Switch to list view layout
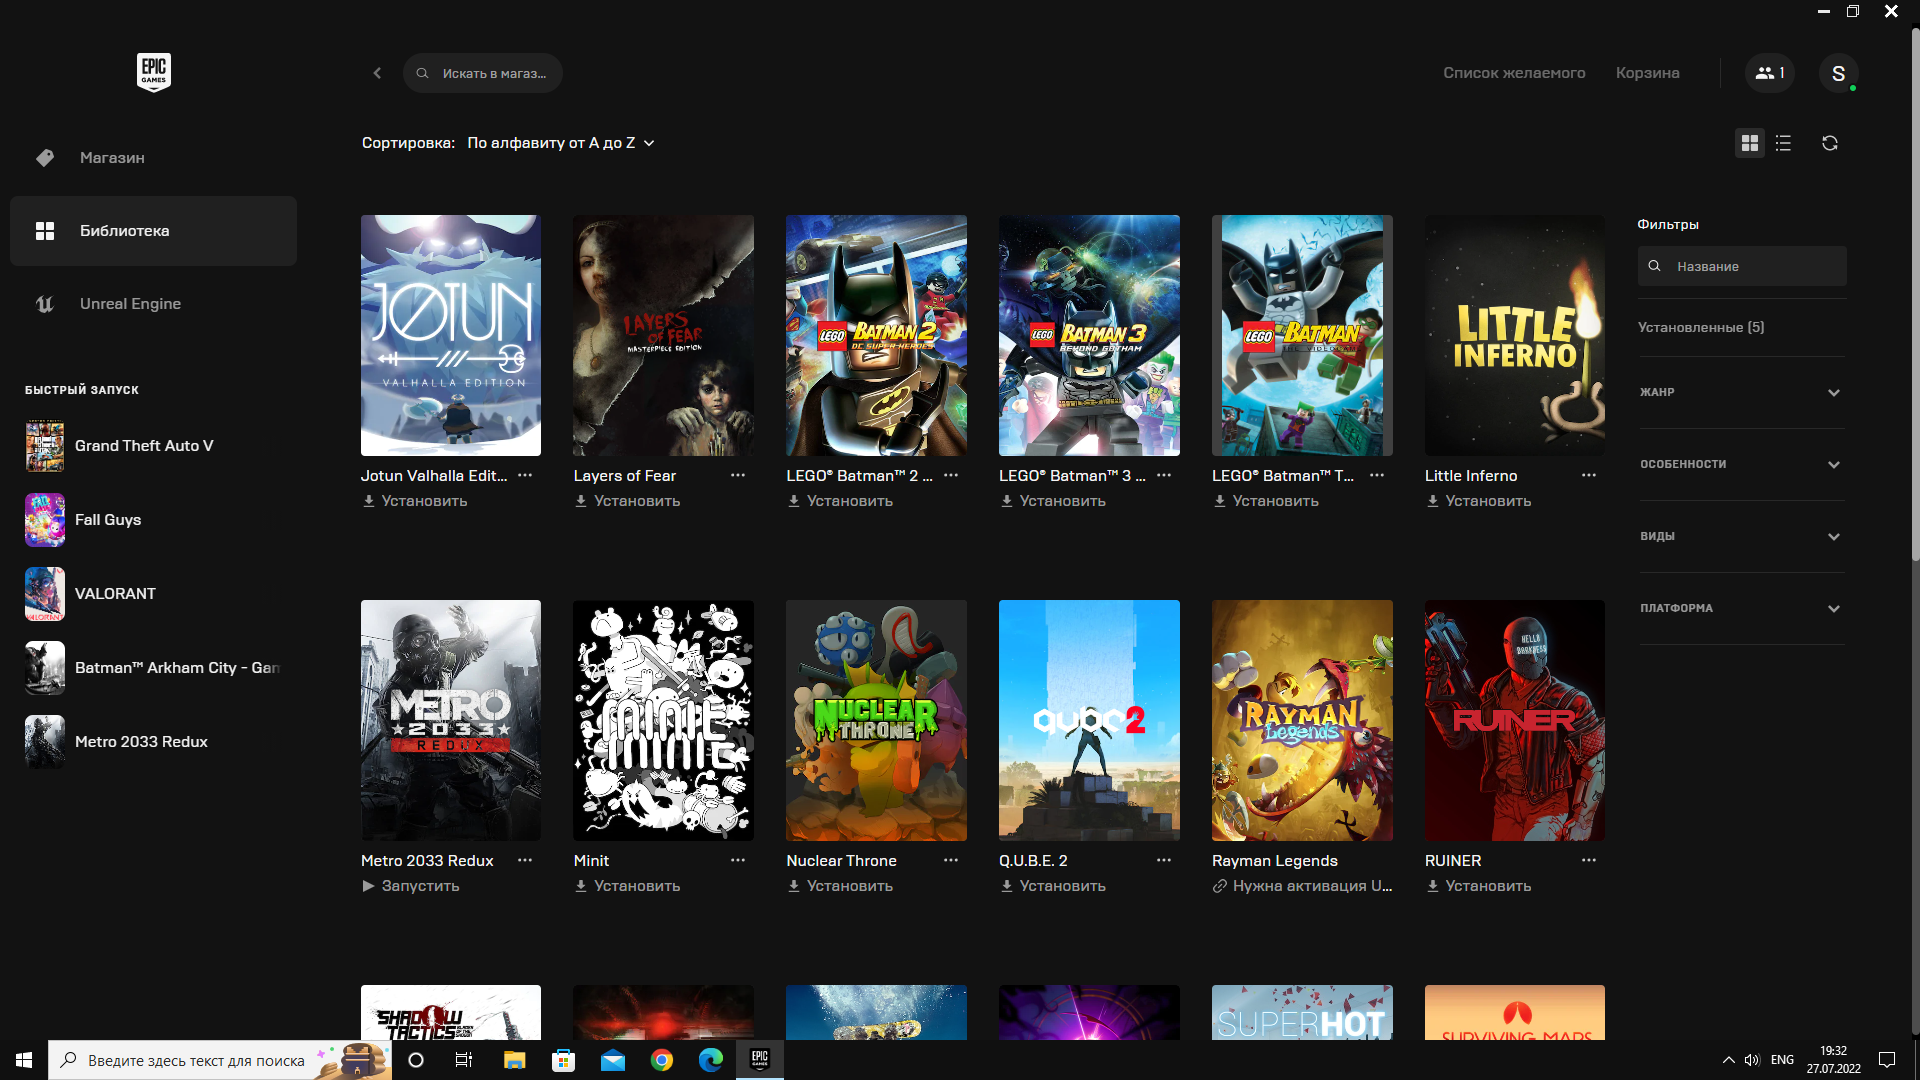Screen dimensions: 1920x1080 tap(1783, 143)
